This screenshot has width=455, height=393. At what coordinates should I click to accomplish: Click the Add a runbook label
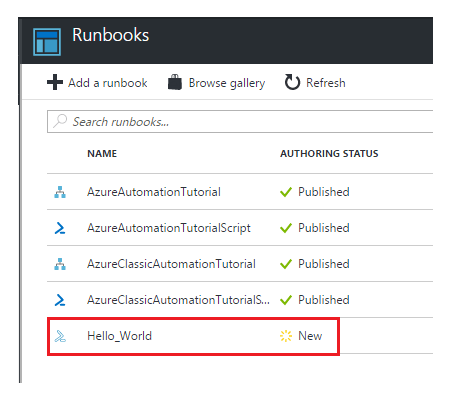coord(108,83)
